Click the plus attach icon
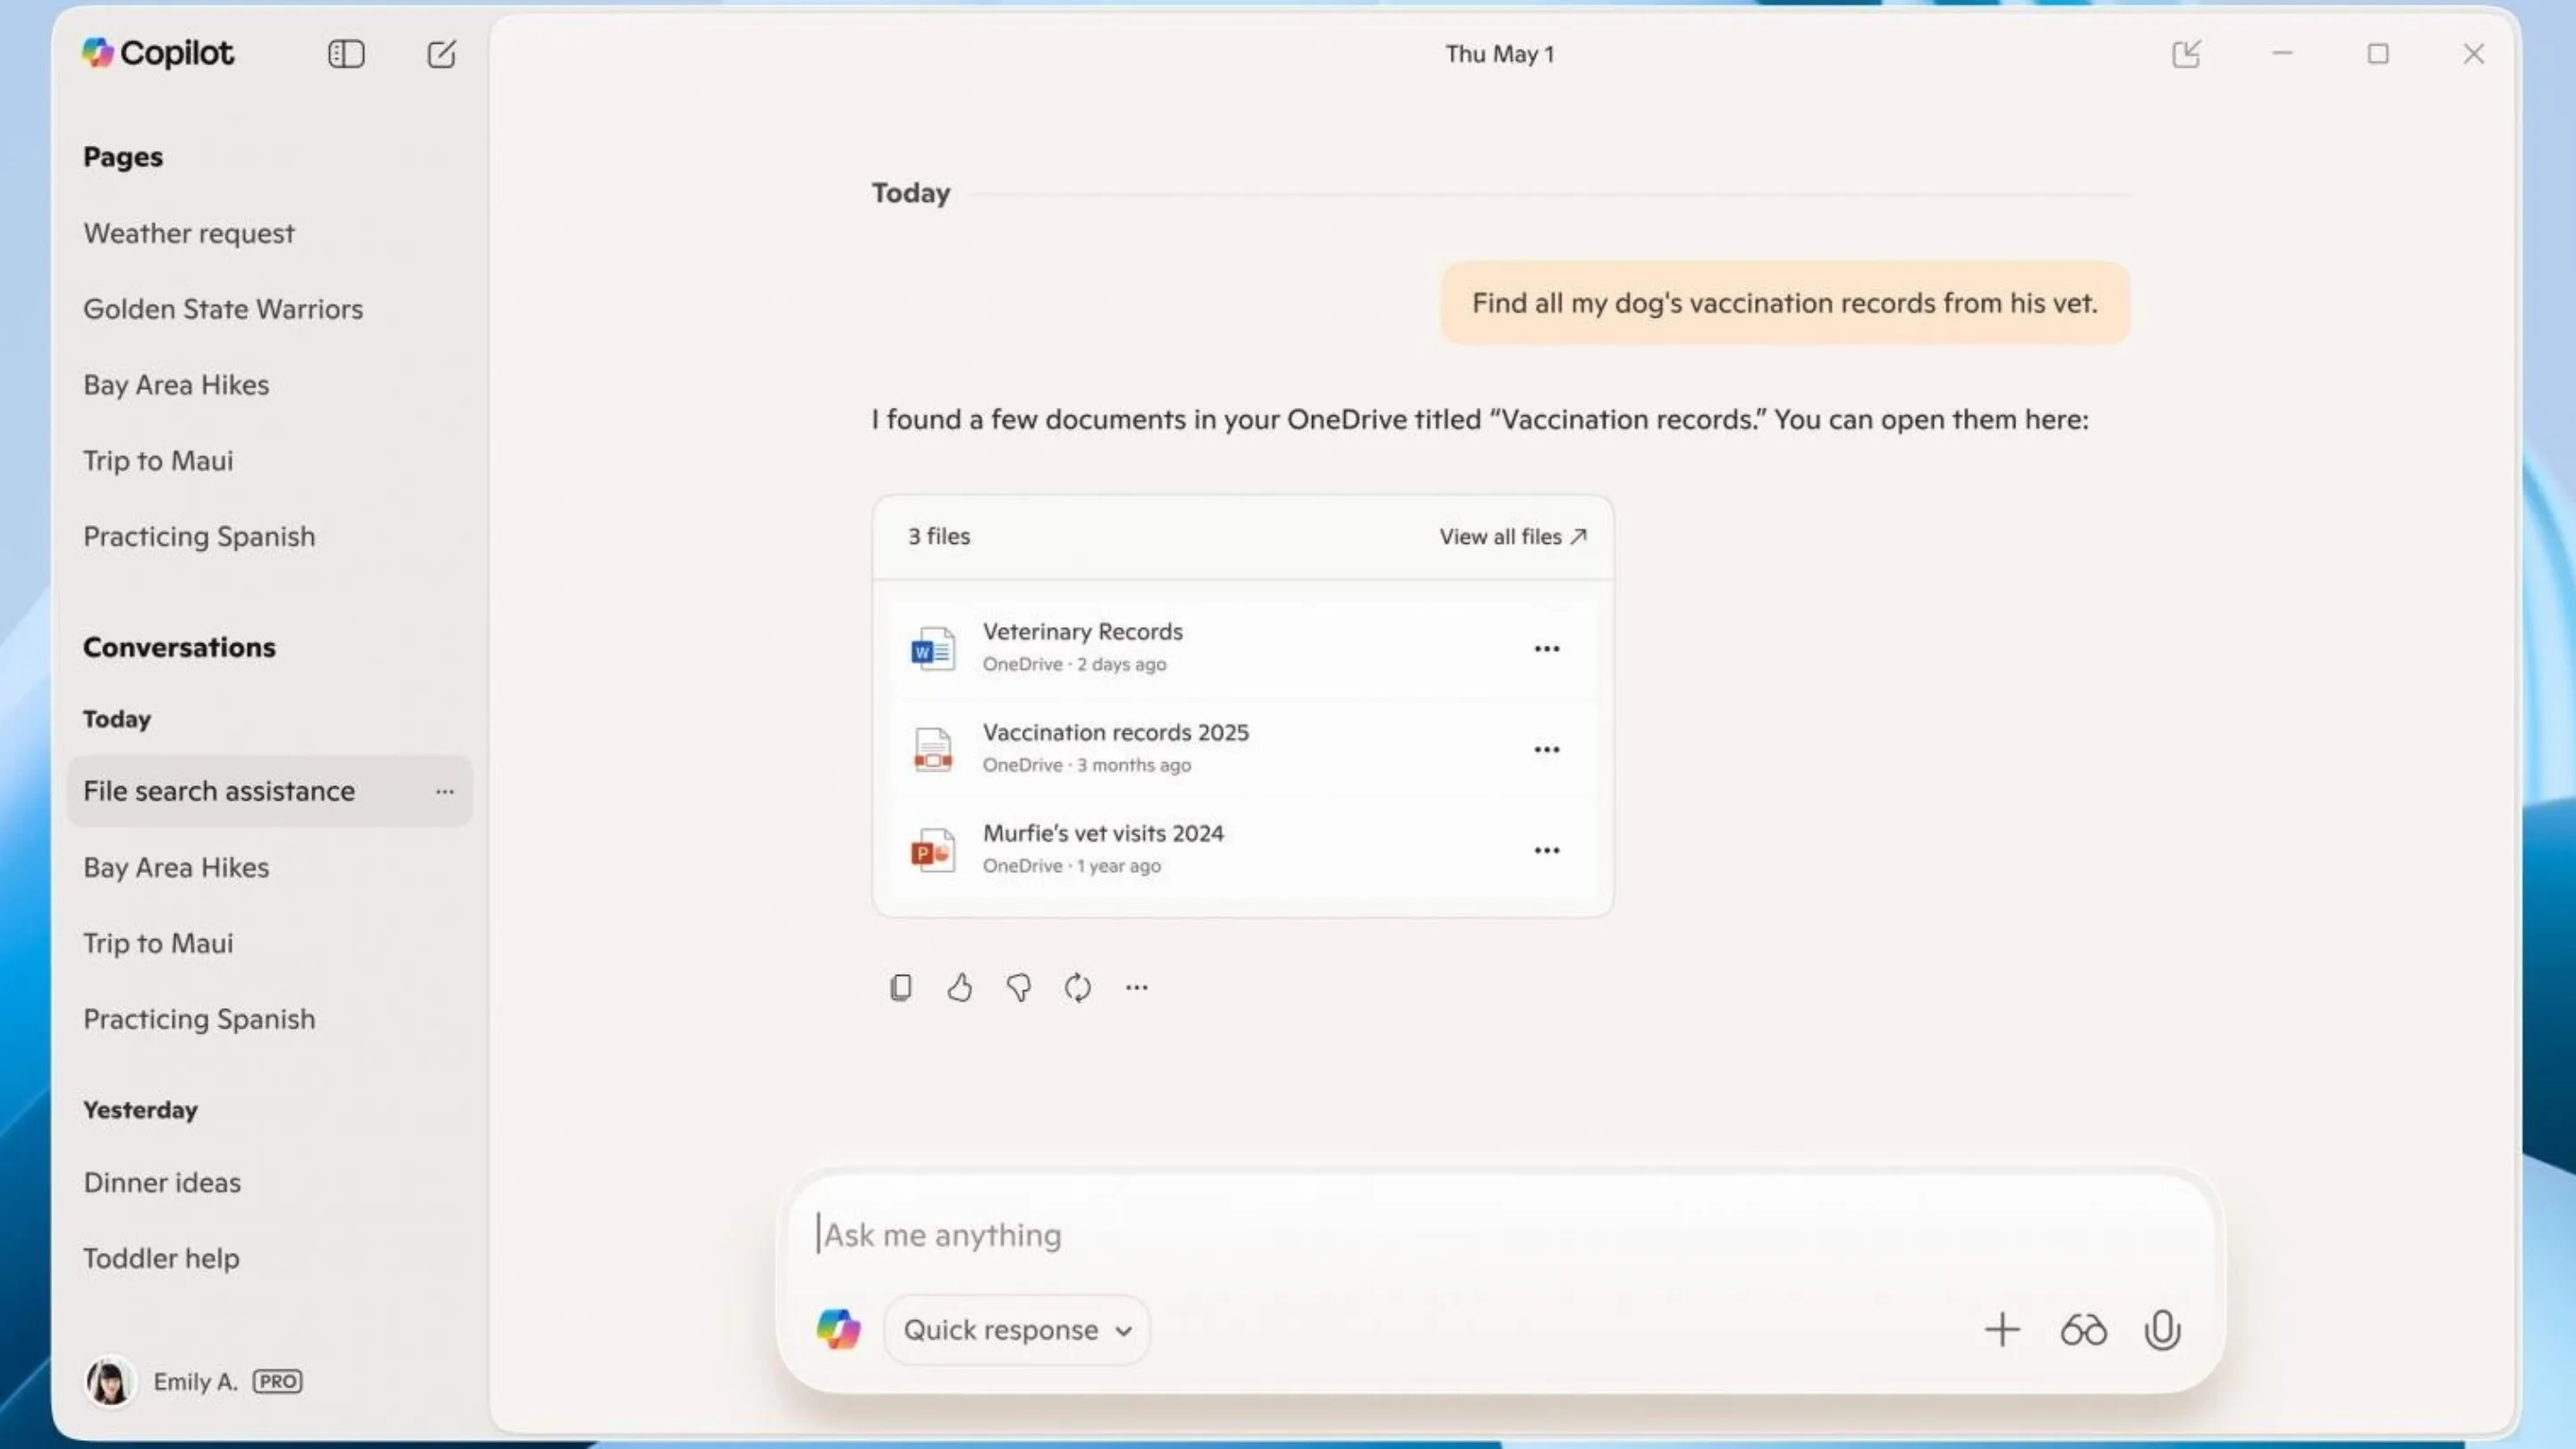This screenshot has height=1449, width=2576. coord(2002,1330)
